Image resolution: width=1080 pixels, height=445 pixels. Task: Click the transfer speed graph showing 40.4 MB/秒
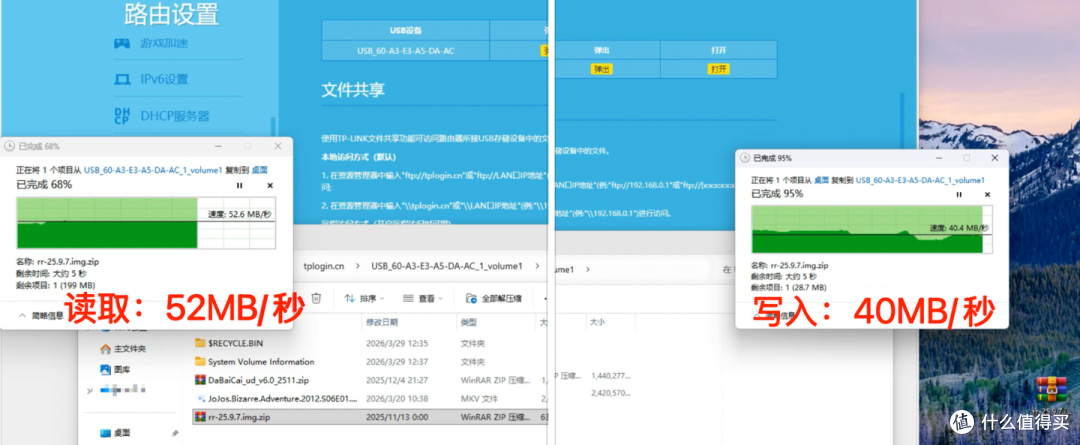coord(872,230)
